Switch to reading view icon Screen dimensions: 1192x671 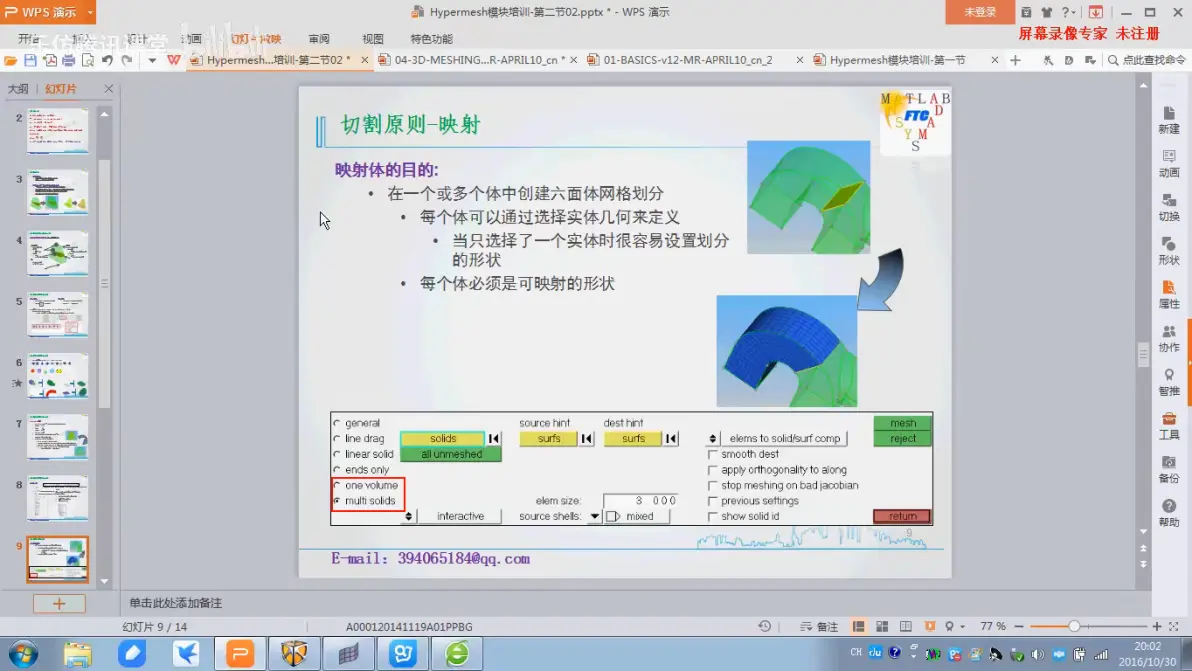pos(905,627)
